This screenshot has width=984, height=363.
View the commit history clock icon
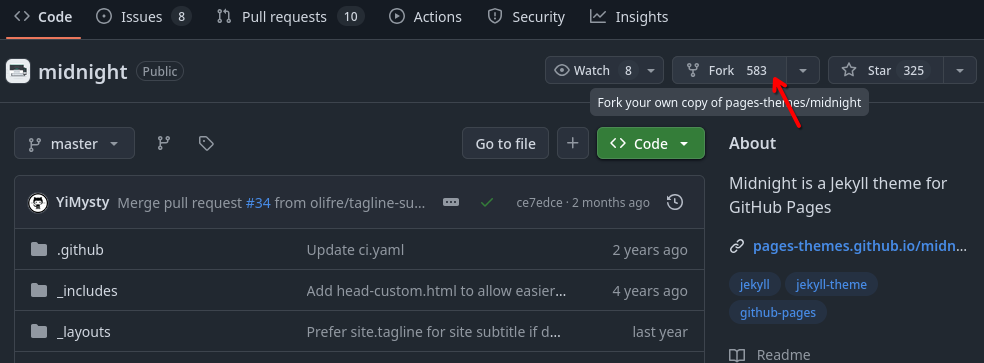675,202
